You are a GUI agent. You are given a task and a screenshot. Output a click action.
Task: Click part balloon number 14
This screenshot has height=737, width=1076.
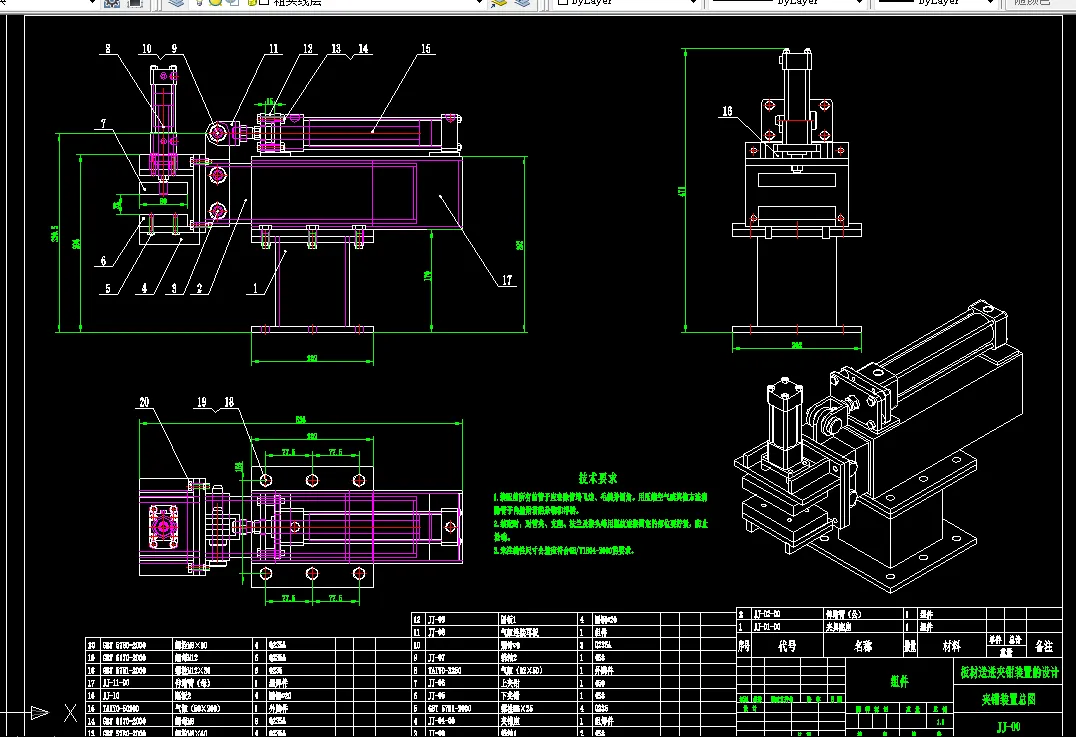[363, 49]
